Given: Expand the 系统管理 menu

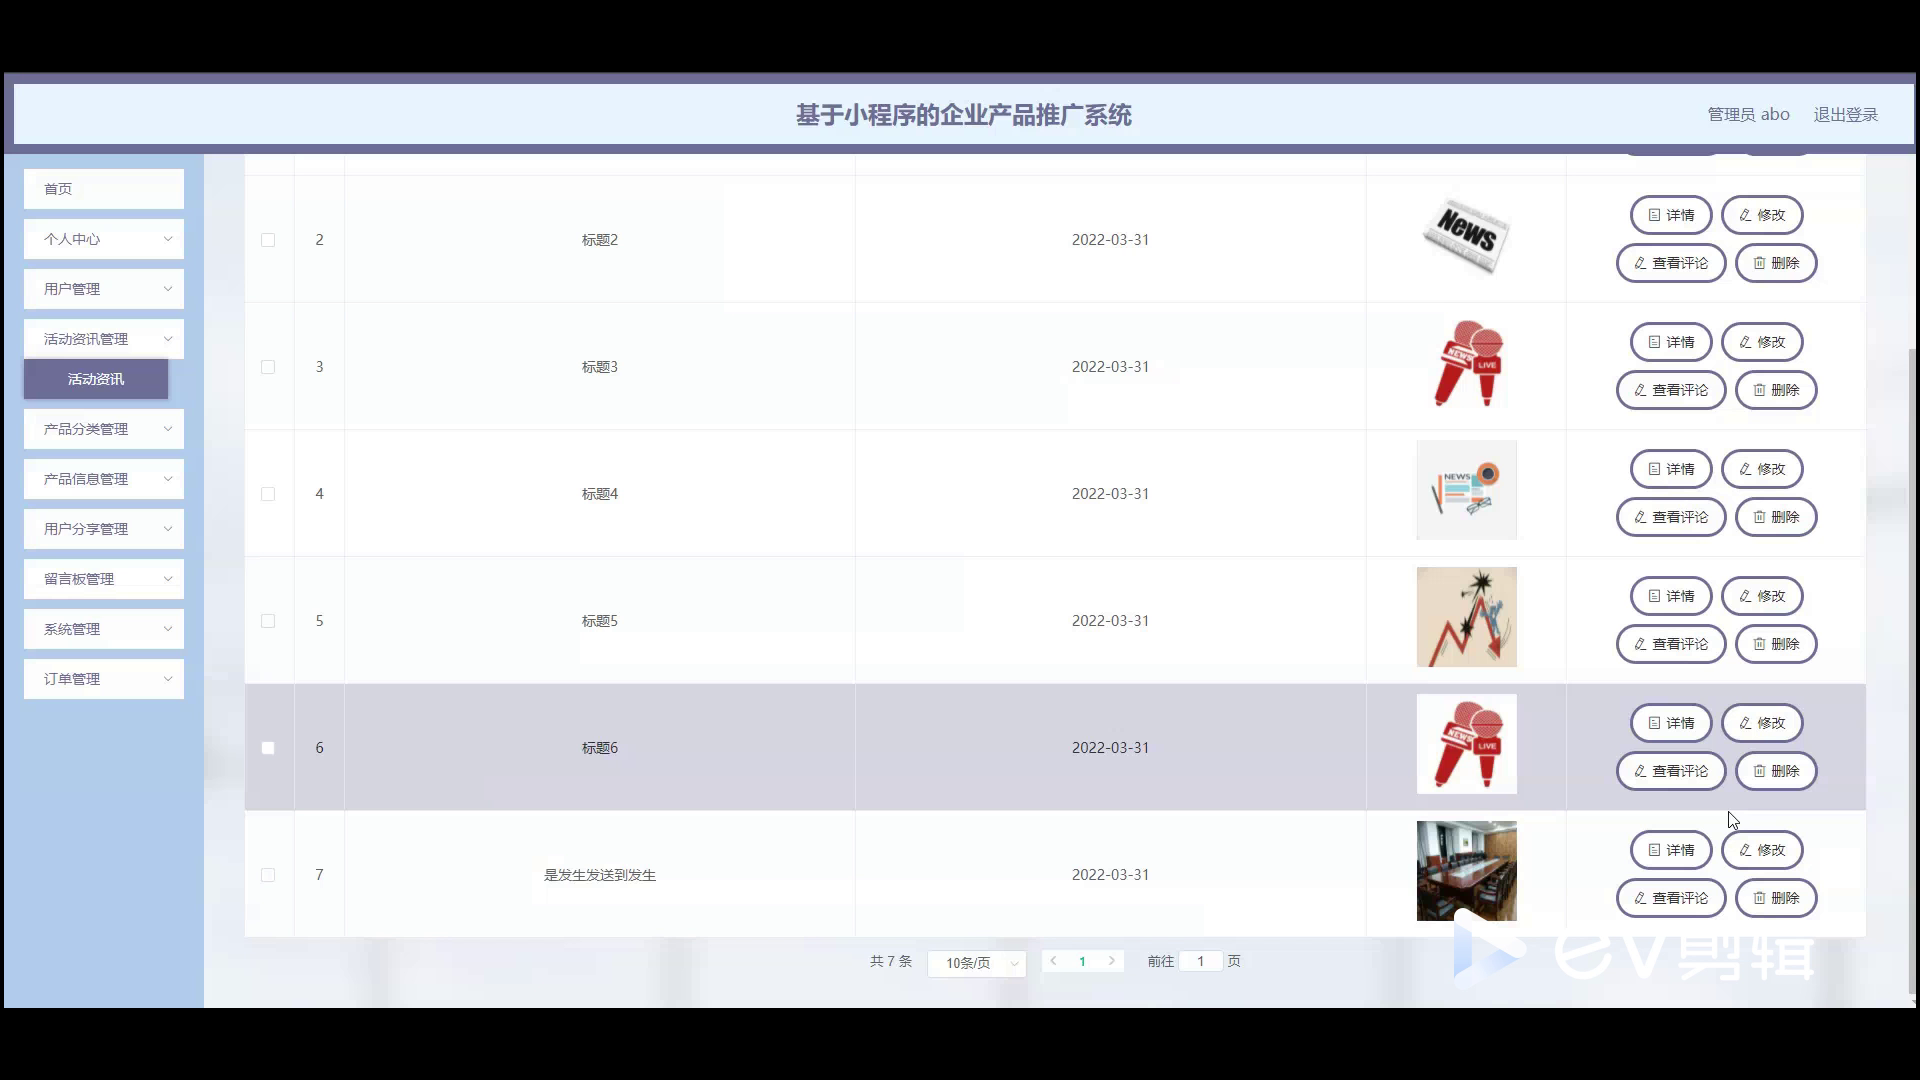Looking at the screenshot, I should (x=104, y=629).
